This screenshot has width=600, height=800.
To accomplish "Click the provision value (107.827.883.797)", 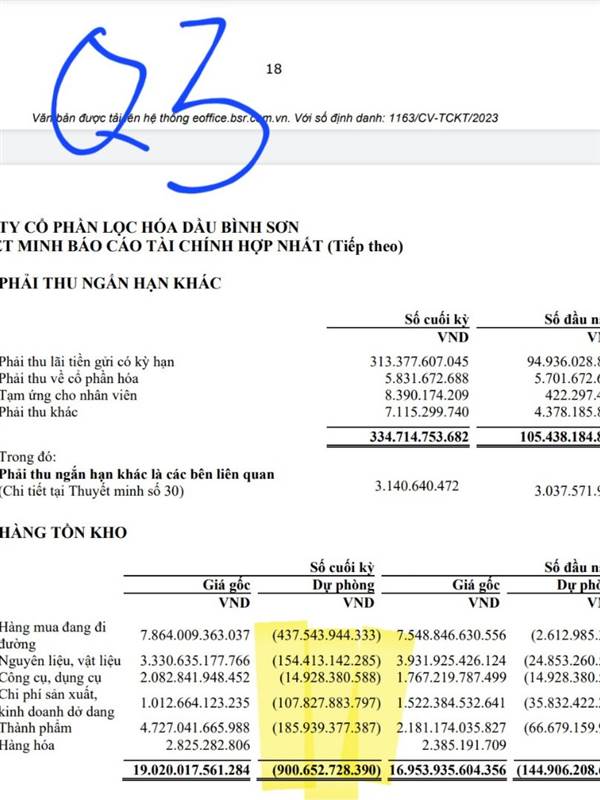I will pos(327,703).
